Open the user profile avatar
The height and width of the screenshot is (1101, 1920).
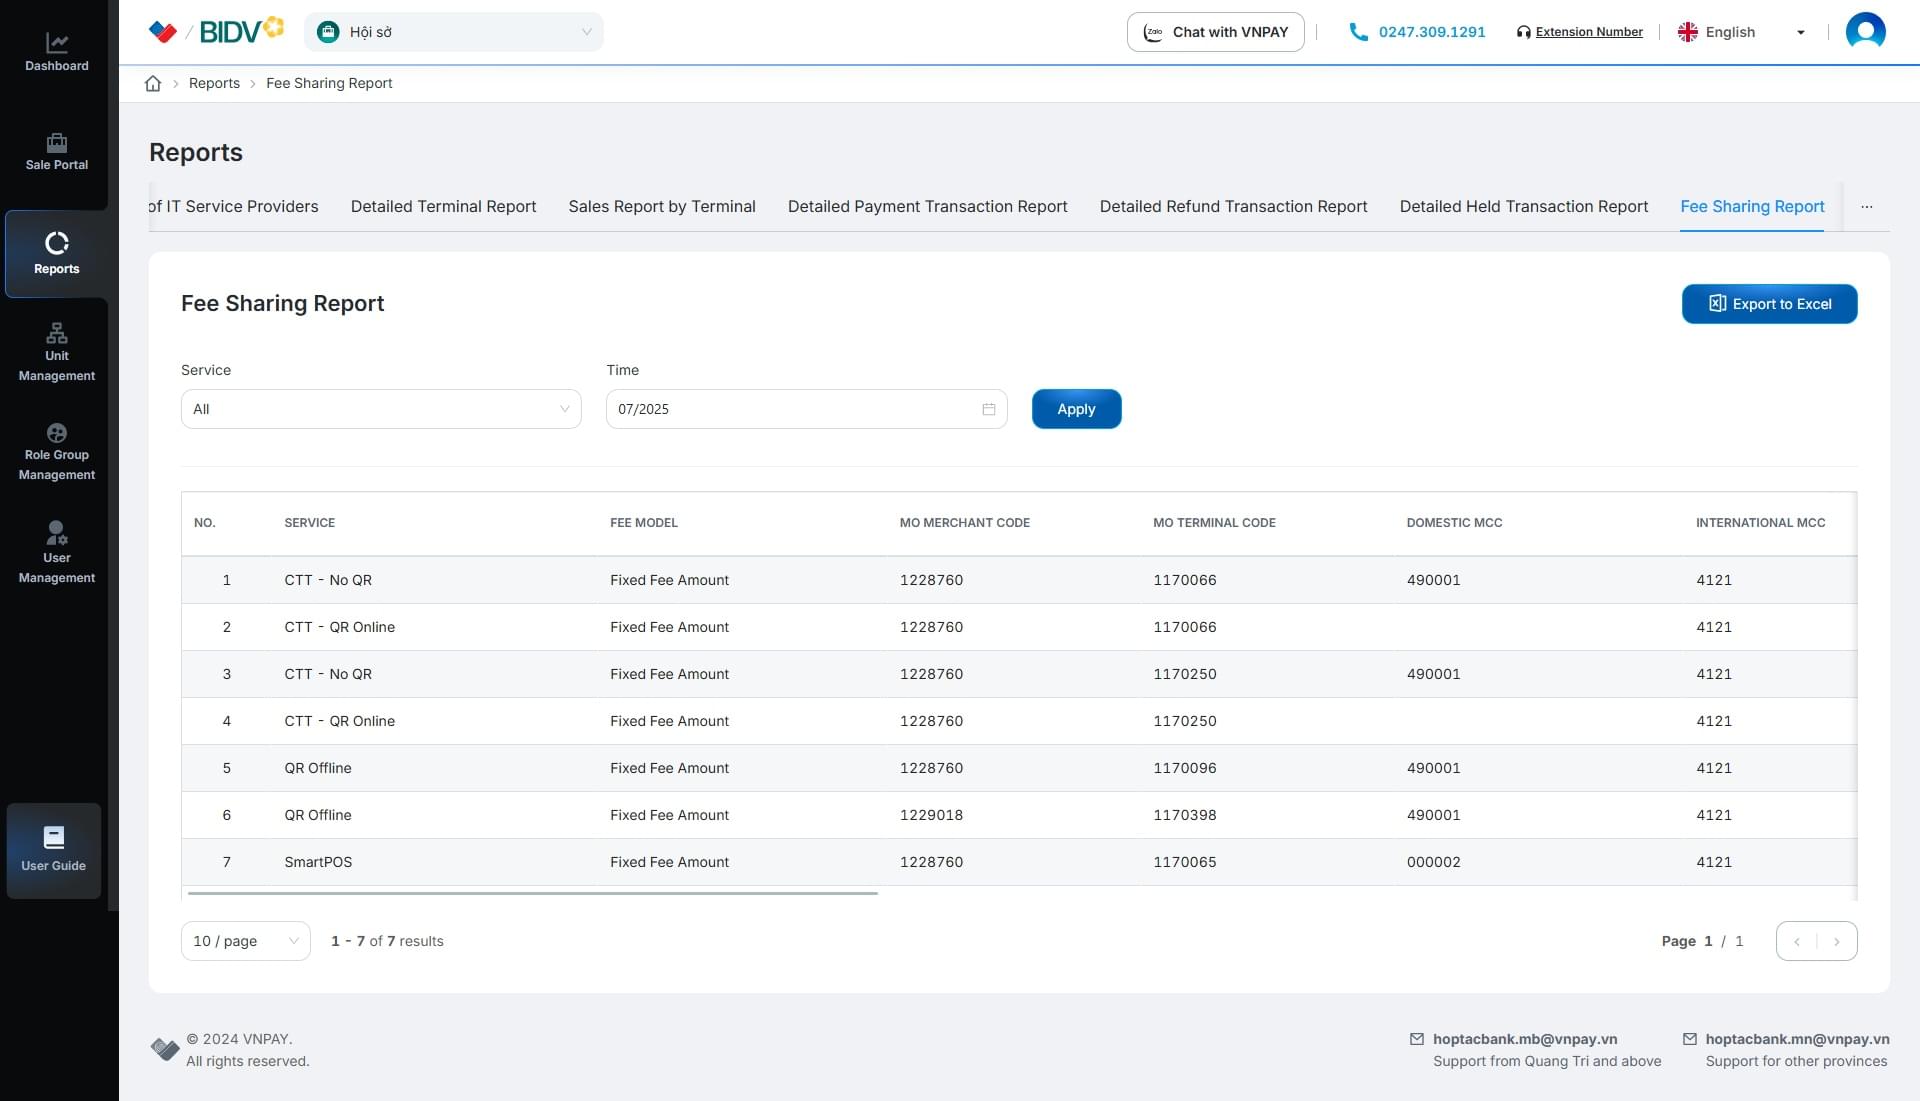pos(1865,32)
